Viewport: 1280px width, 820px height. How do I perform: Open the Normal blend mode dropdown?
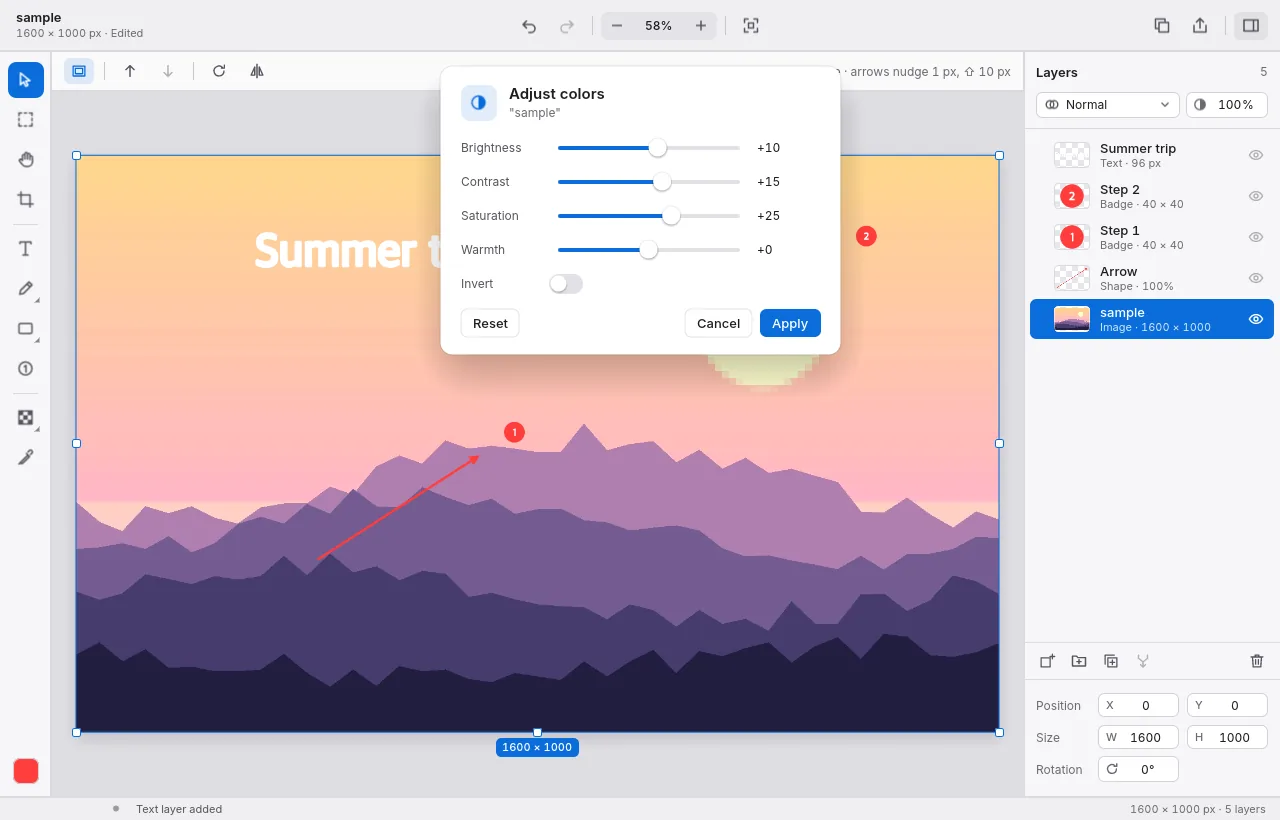pyautogui.click(x=1108, y=105)
